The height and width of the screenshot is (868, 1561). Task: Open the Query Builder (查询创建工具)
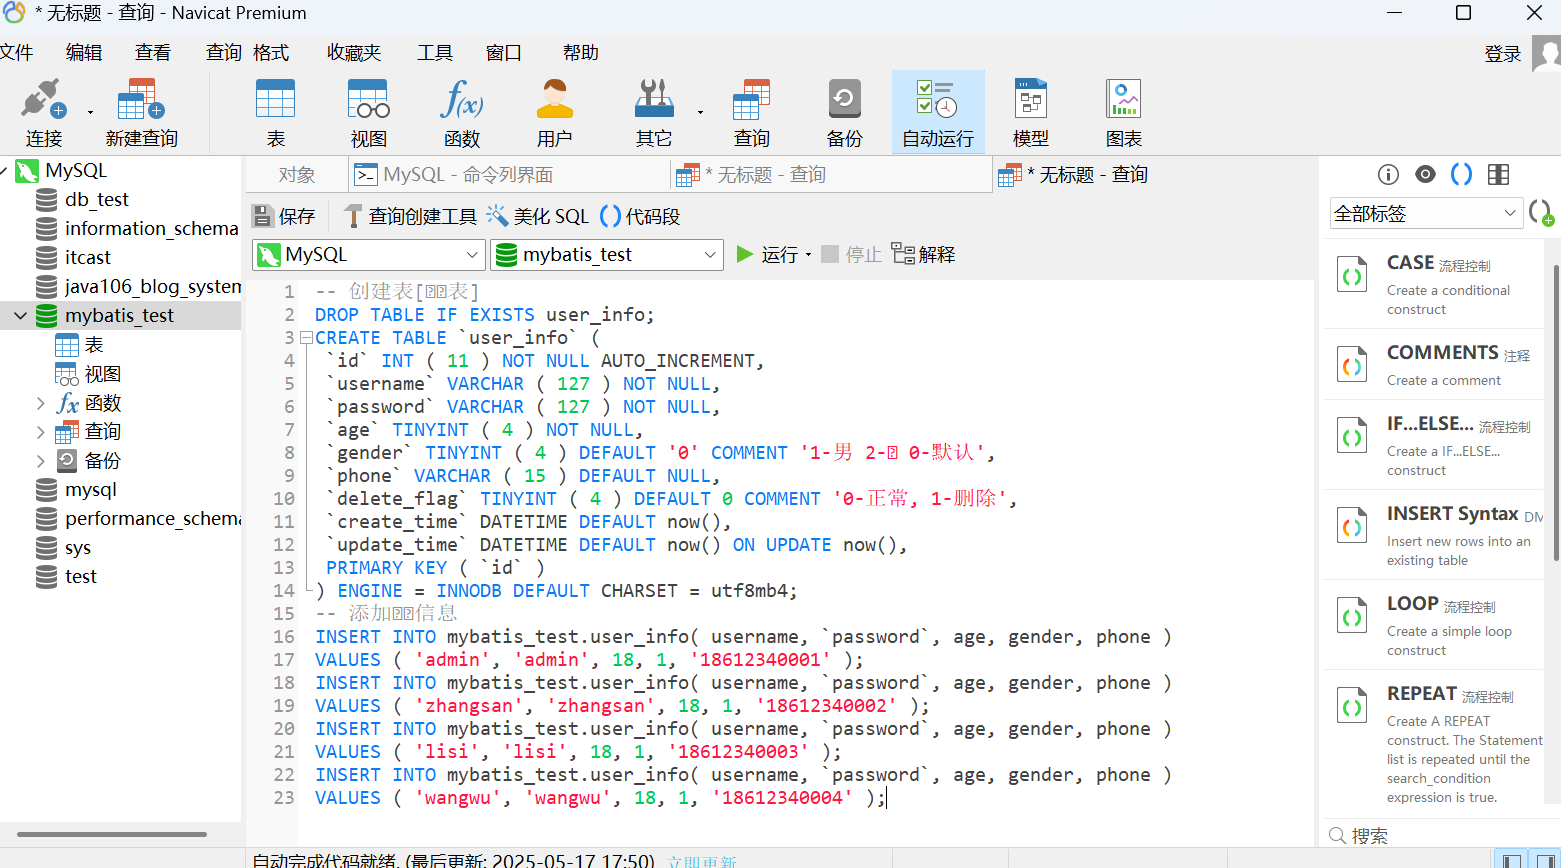(411, 216)
